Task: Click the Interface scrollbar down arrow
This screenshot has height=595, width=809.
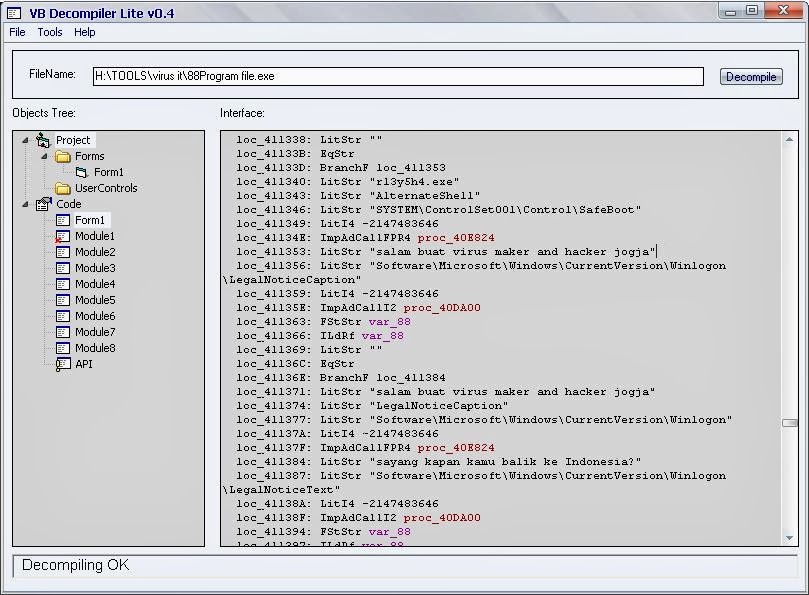Action: pyautogui.click(x=789, y=538)
